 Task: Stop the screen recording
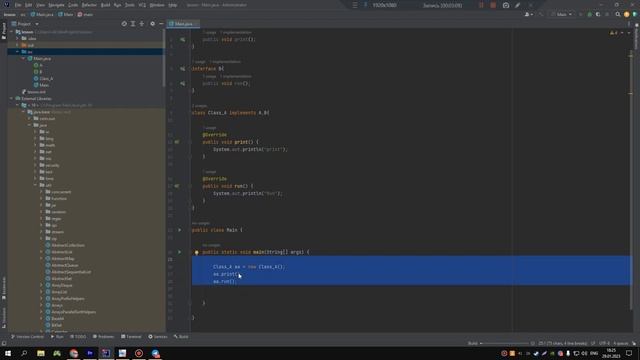click(x=493, y=5)
